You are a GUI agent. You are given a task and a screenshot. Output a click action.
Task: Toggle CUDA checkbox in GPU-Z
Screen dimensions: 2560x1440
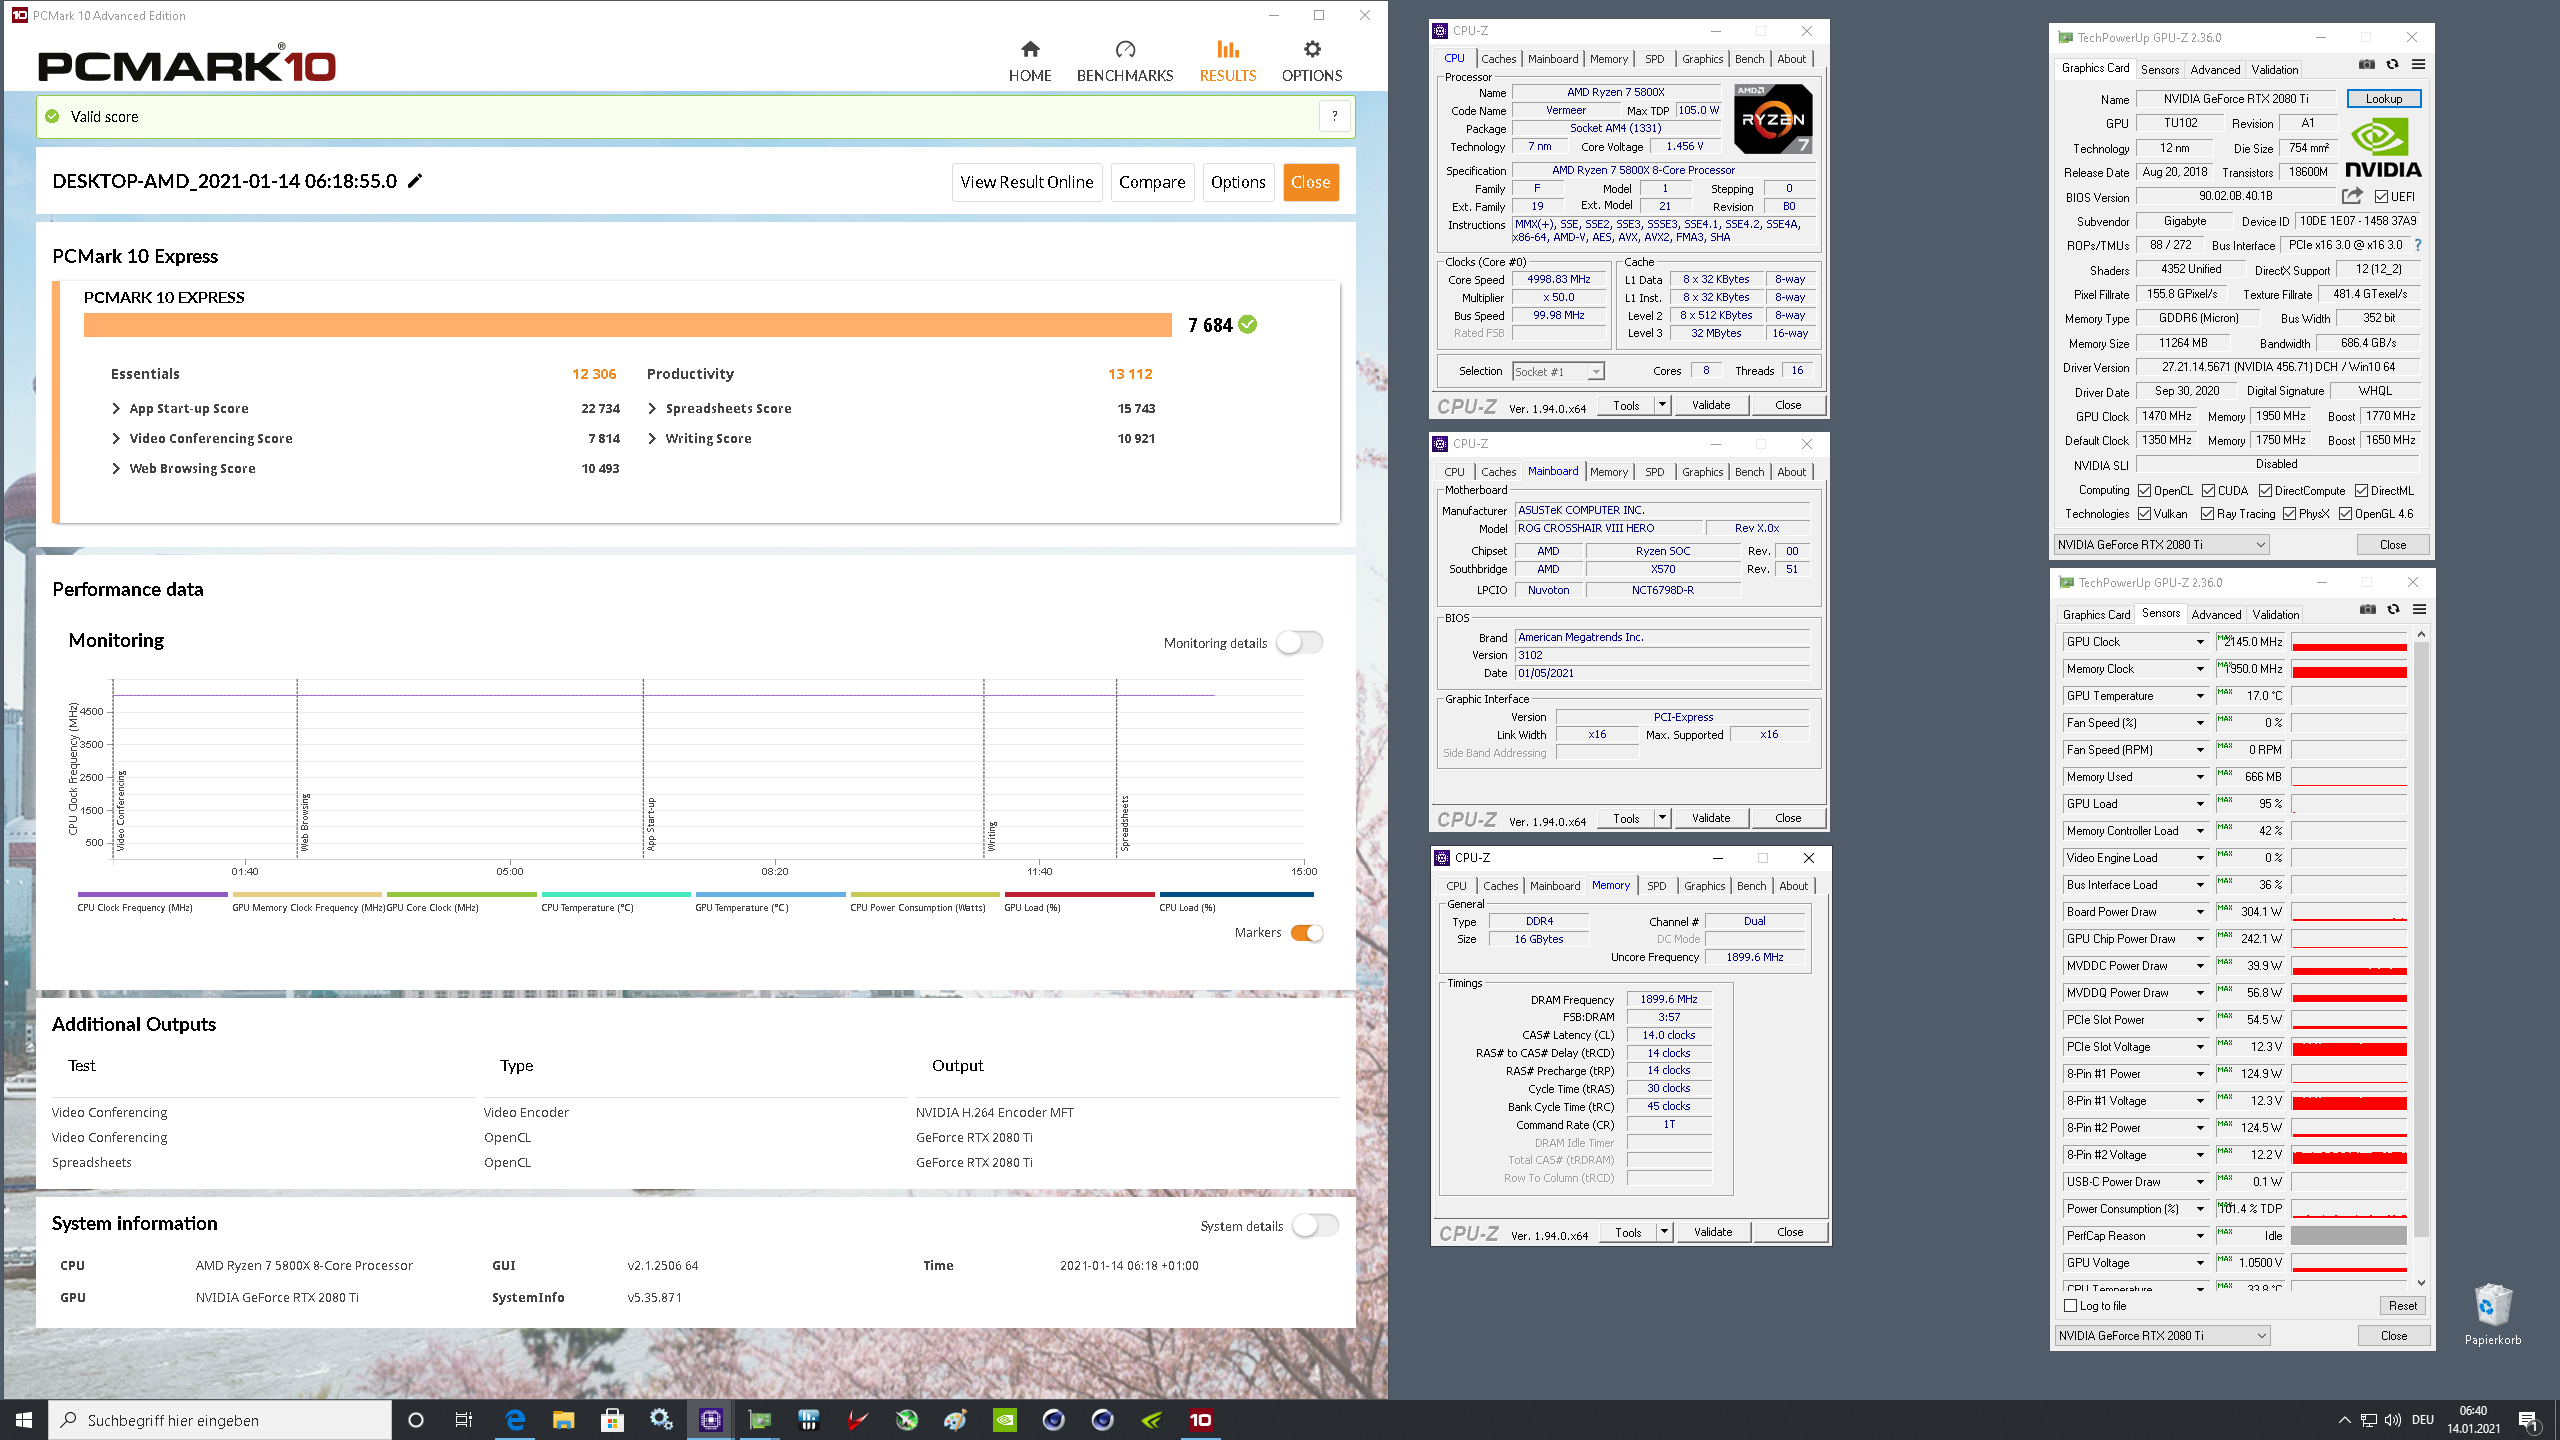[2208, 491]
